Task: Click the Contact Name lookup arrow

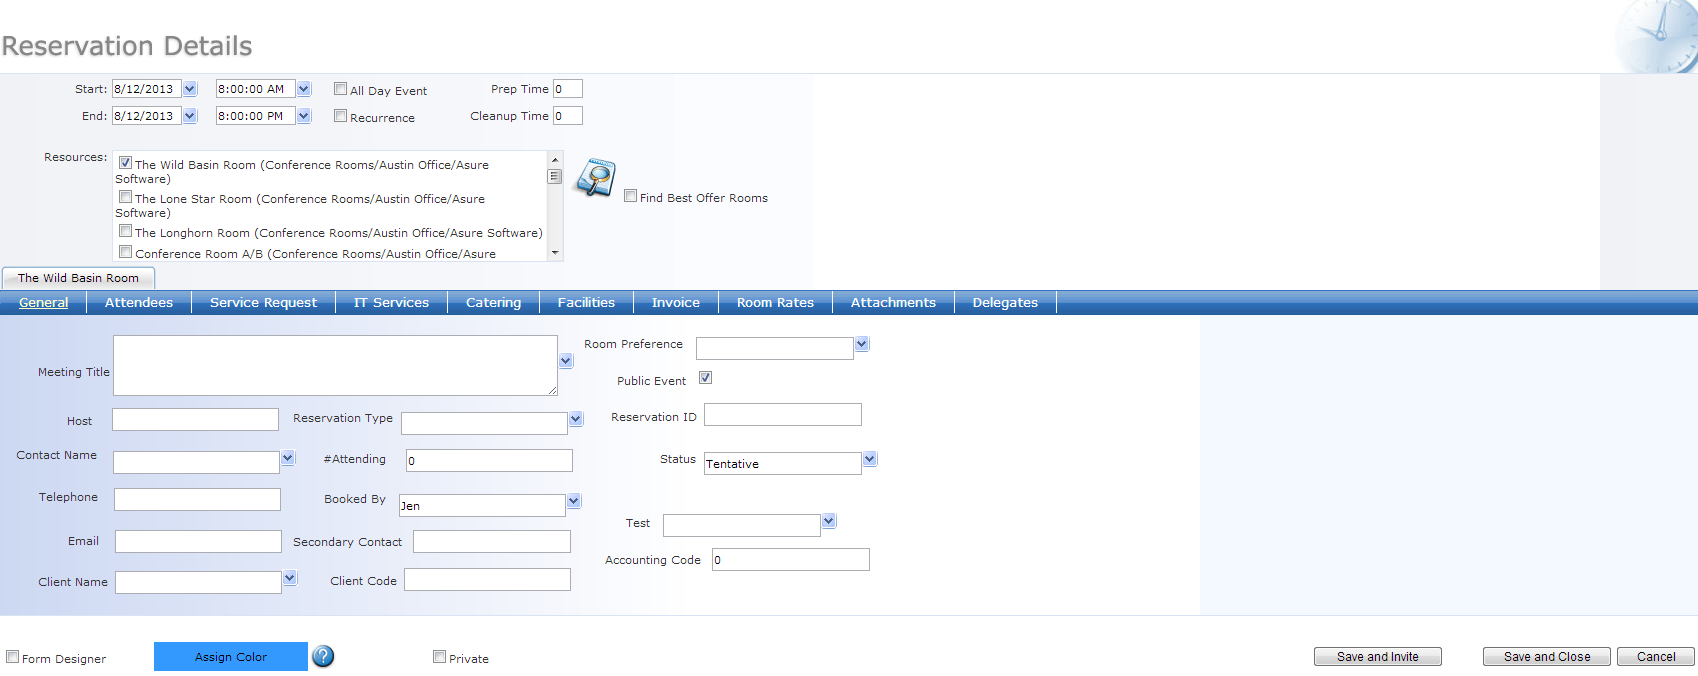Action: [x=288, y=458]
